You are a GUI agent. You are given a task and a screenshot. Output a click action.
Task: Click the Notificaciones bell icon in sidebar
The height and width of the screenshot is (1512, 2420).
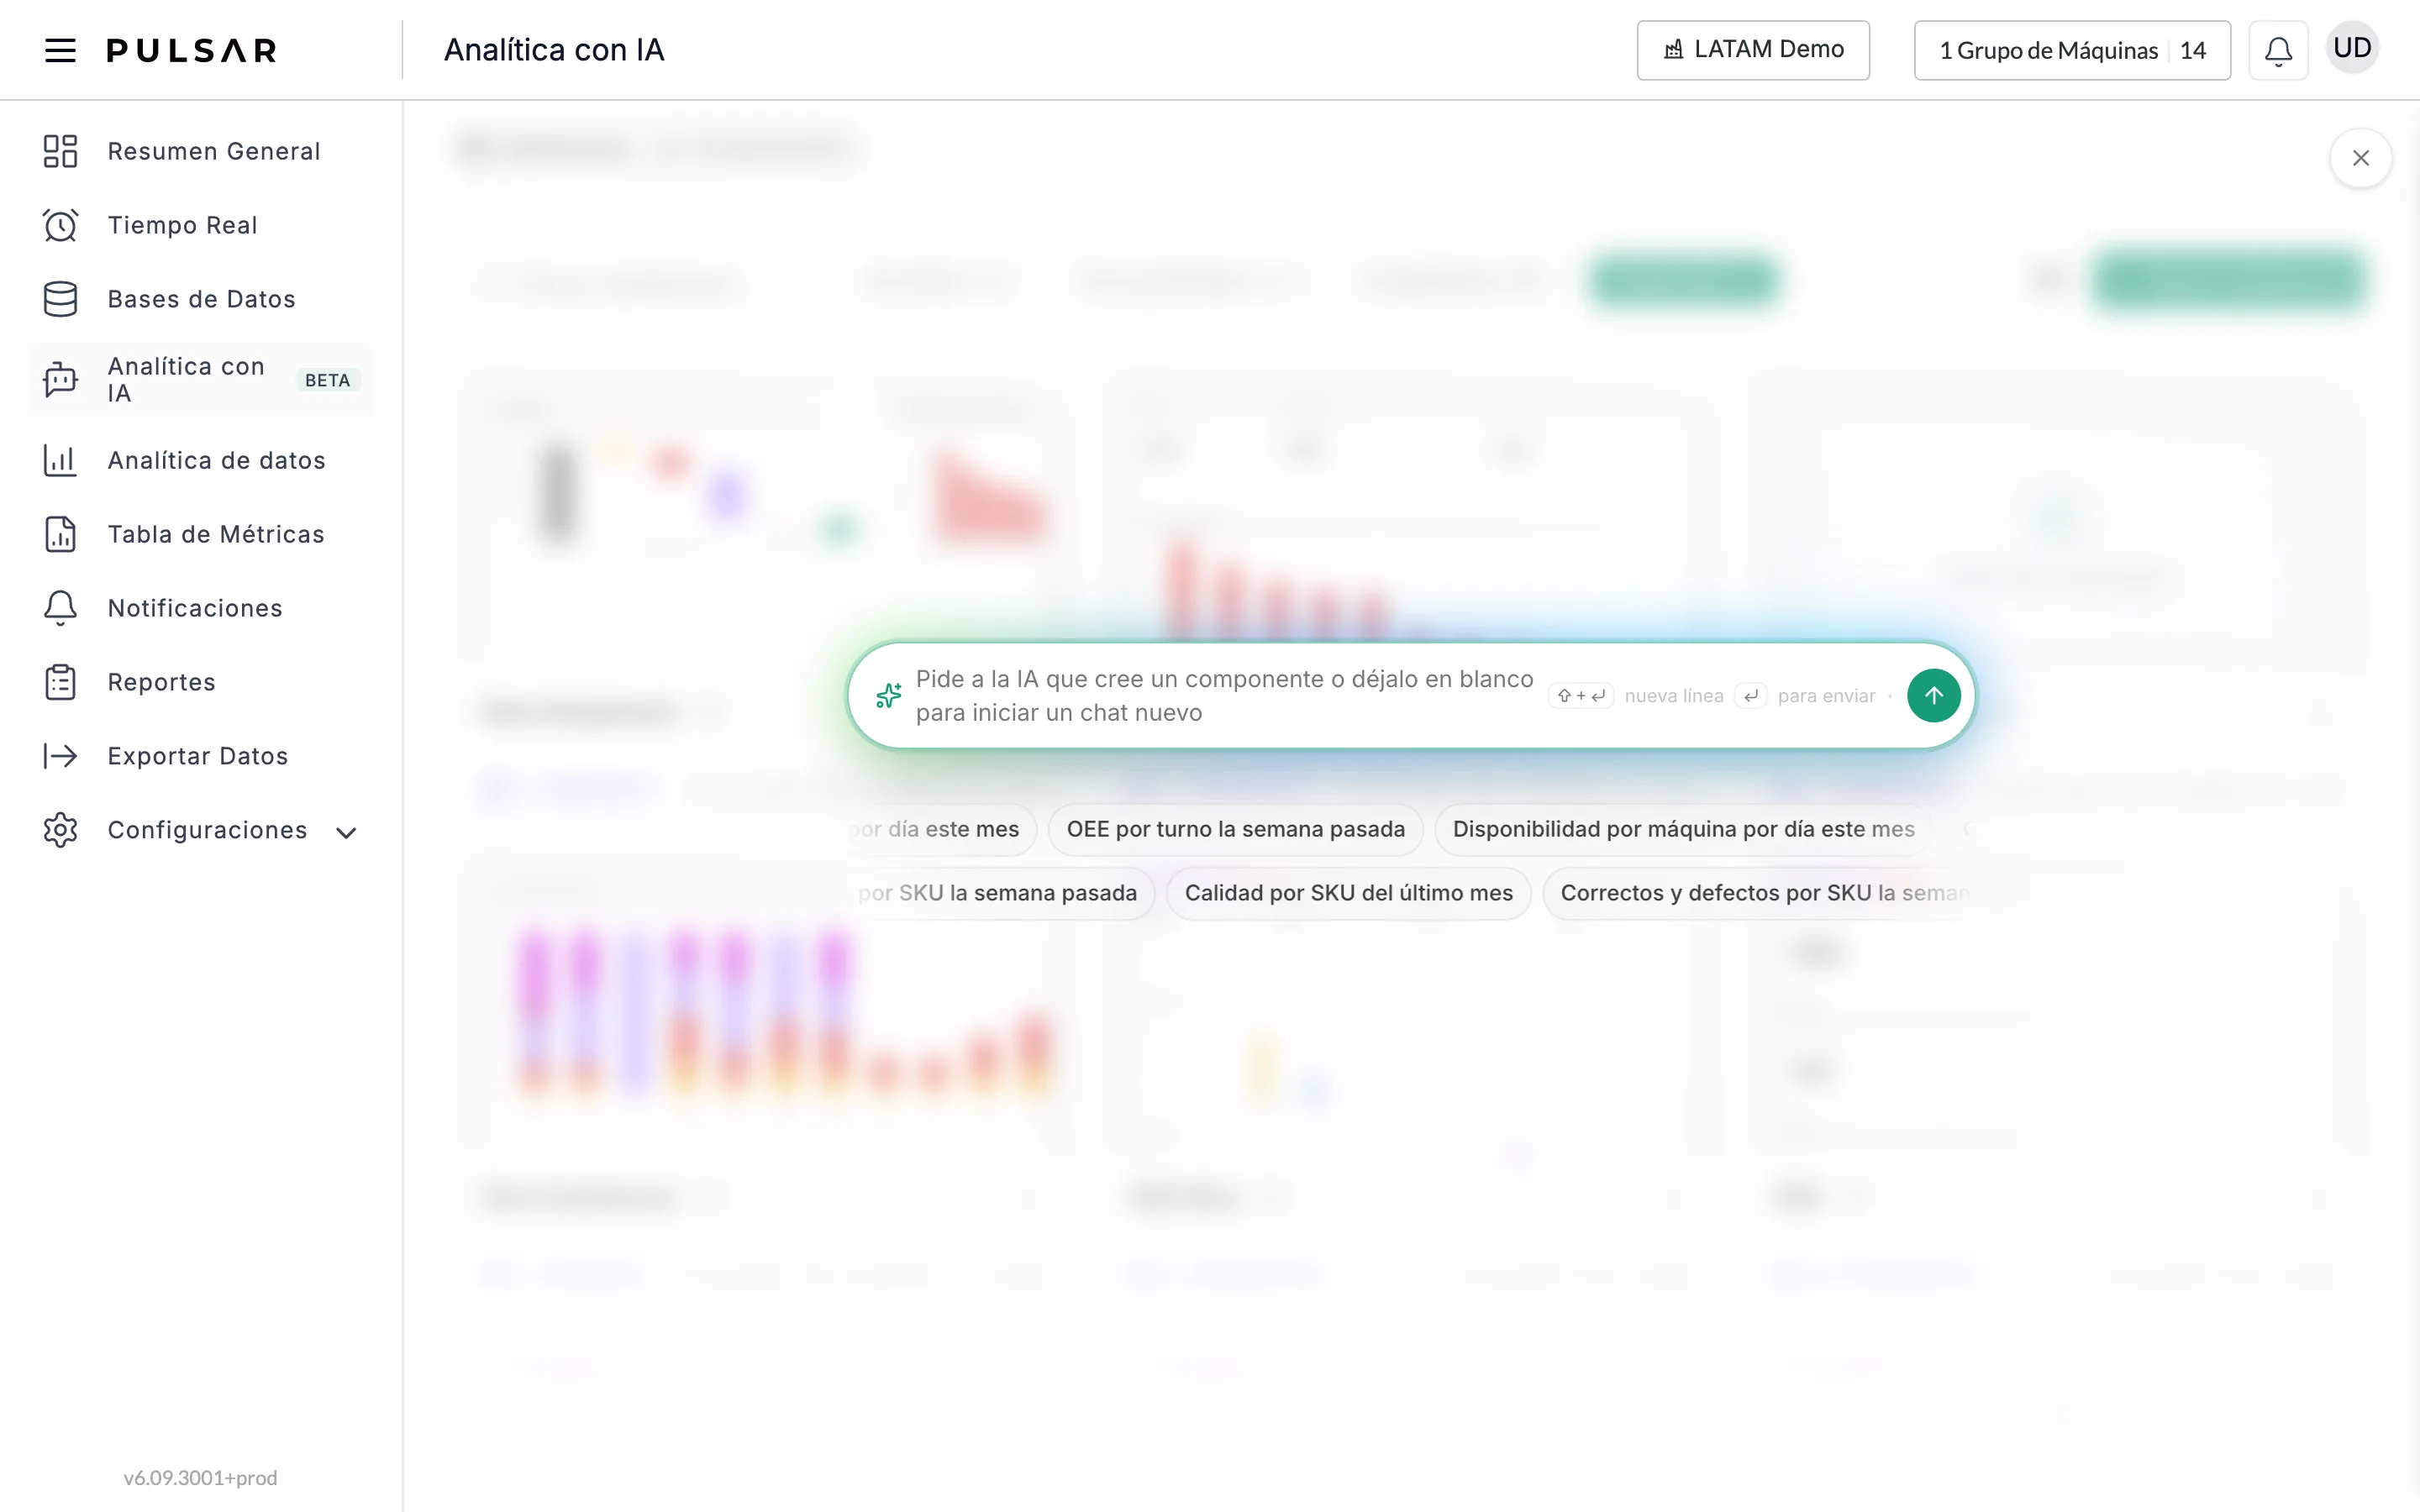60,608
